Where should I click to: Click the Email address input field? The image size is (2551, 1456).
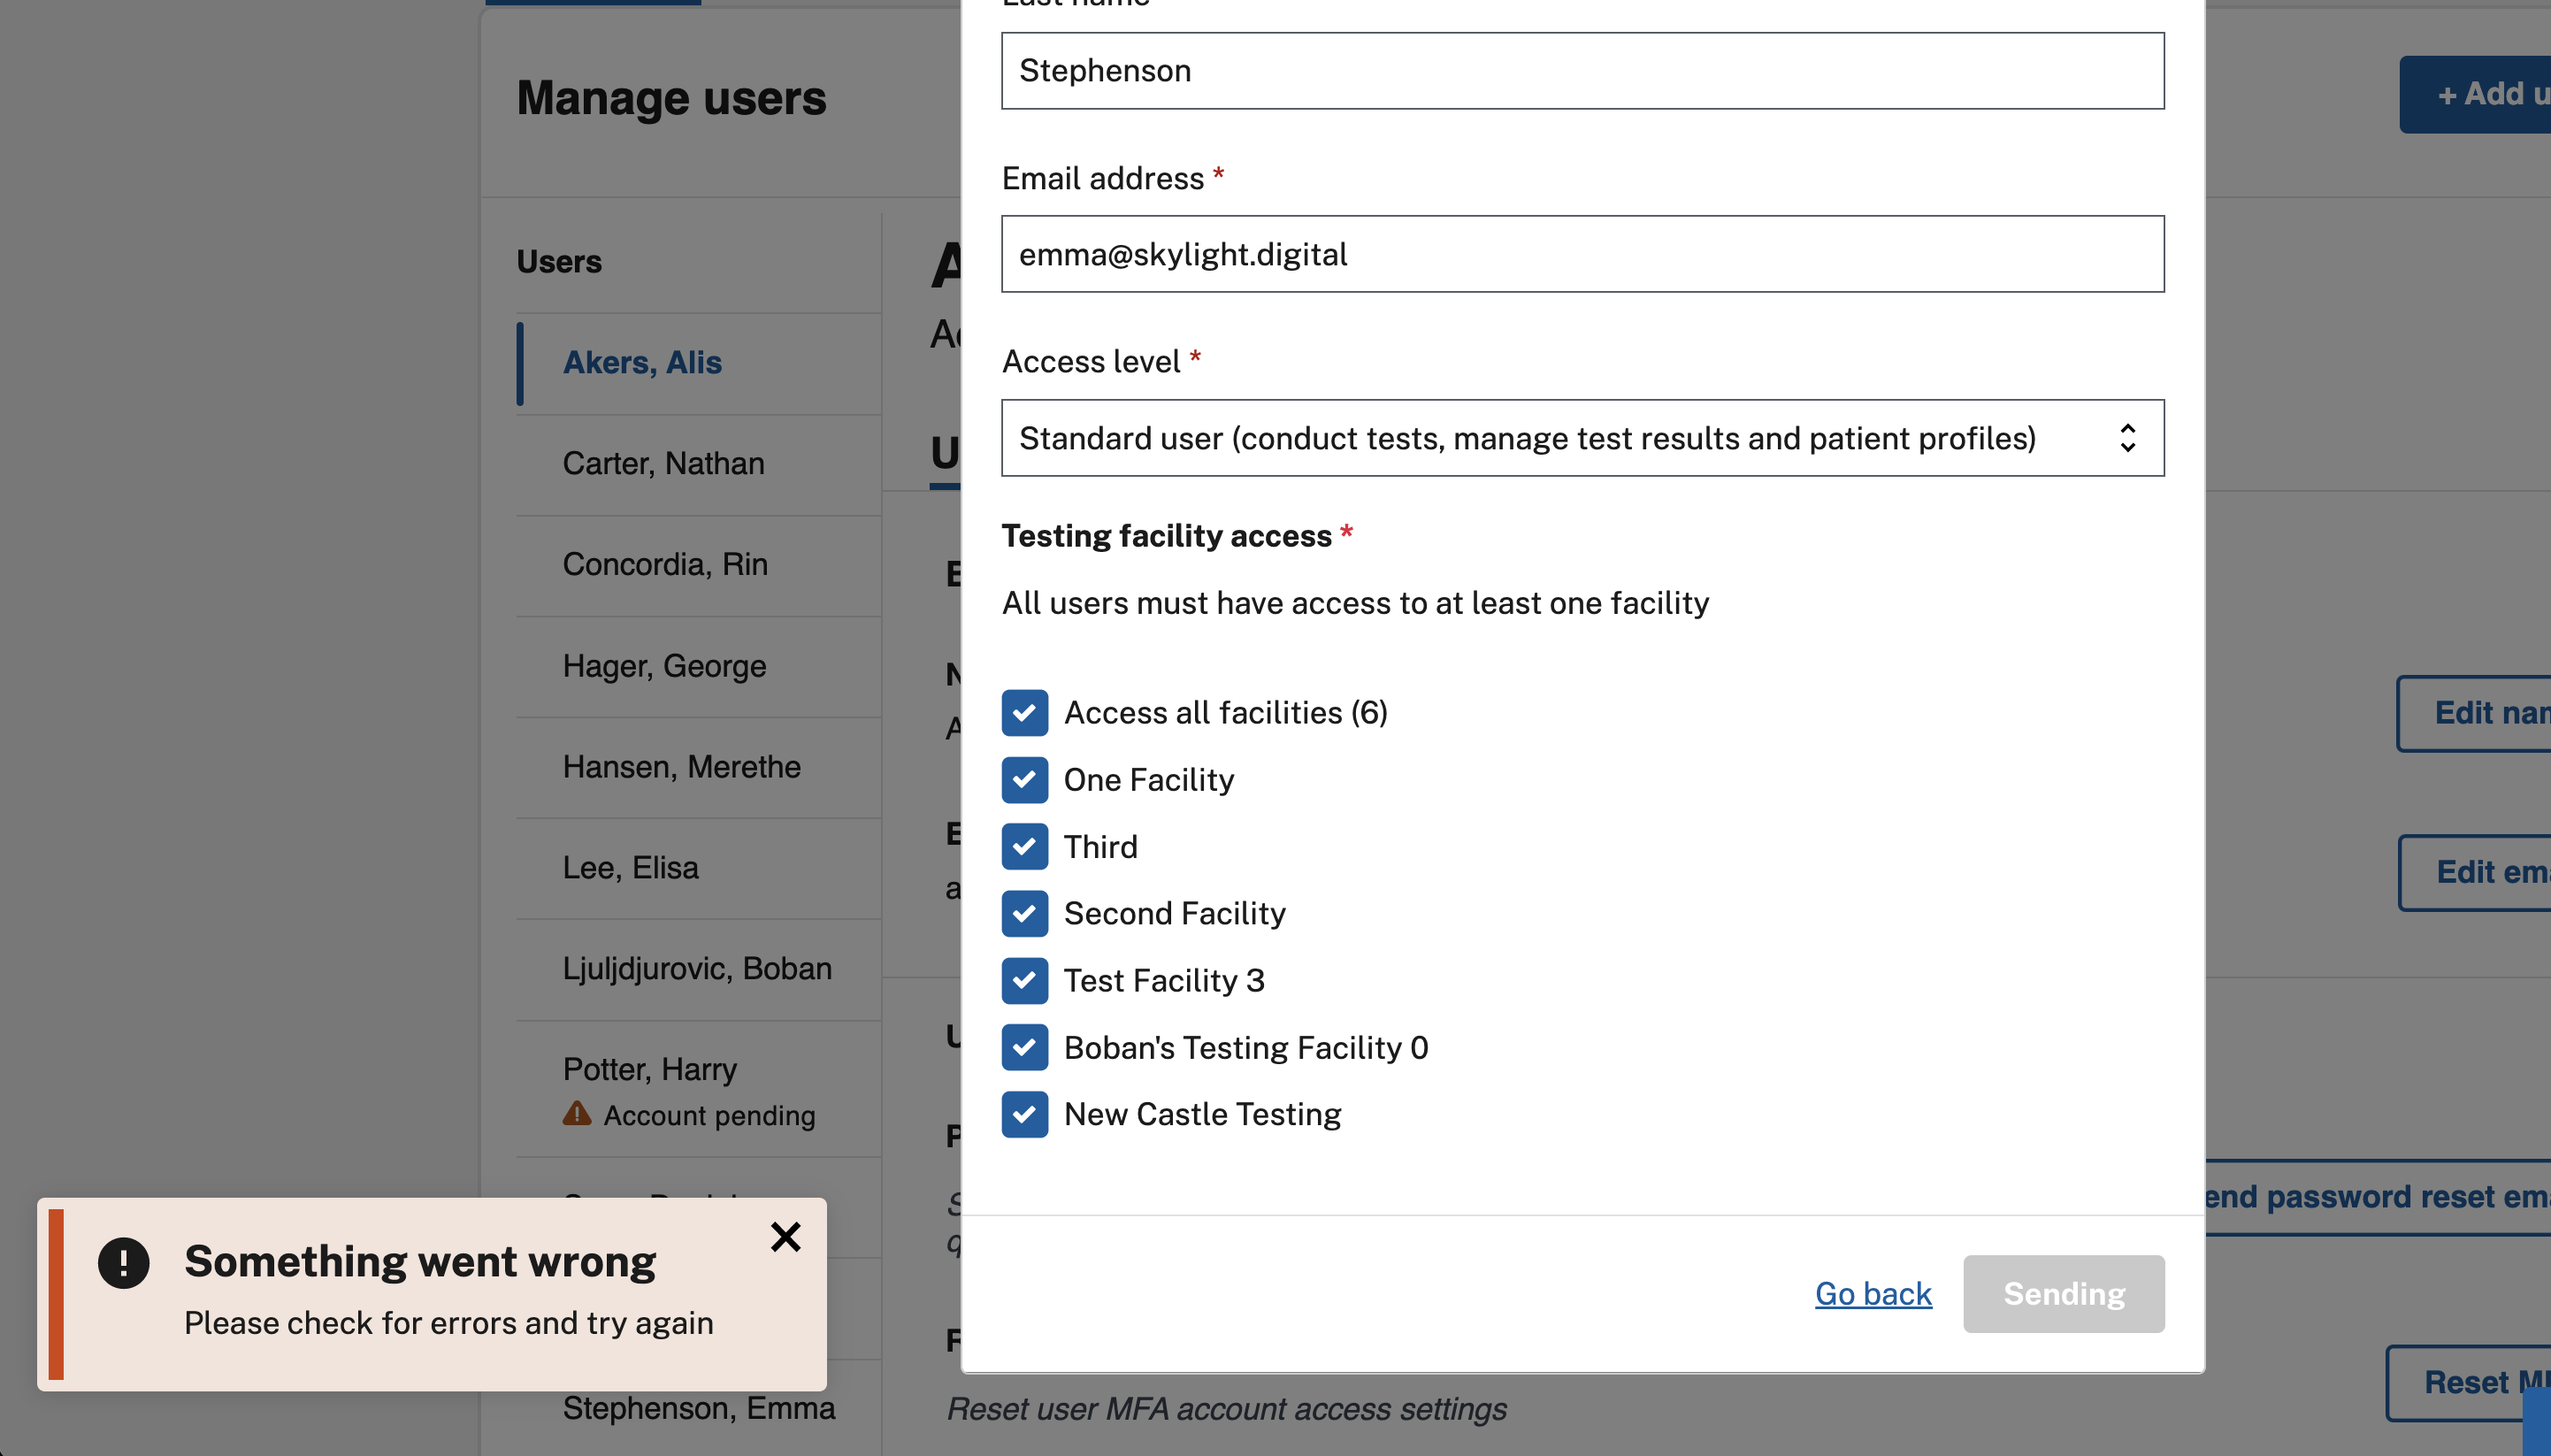pyautogui.click(x=1581, y=253)
